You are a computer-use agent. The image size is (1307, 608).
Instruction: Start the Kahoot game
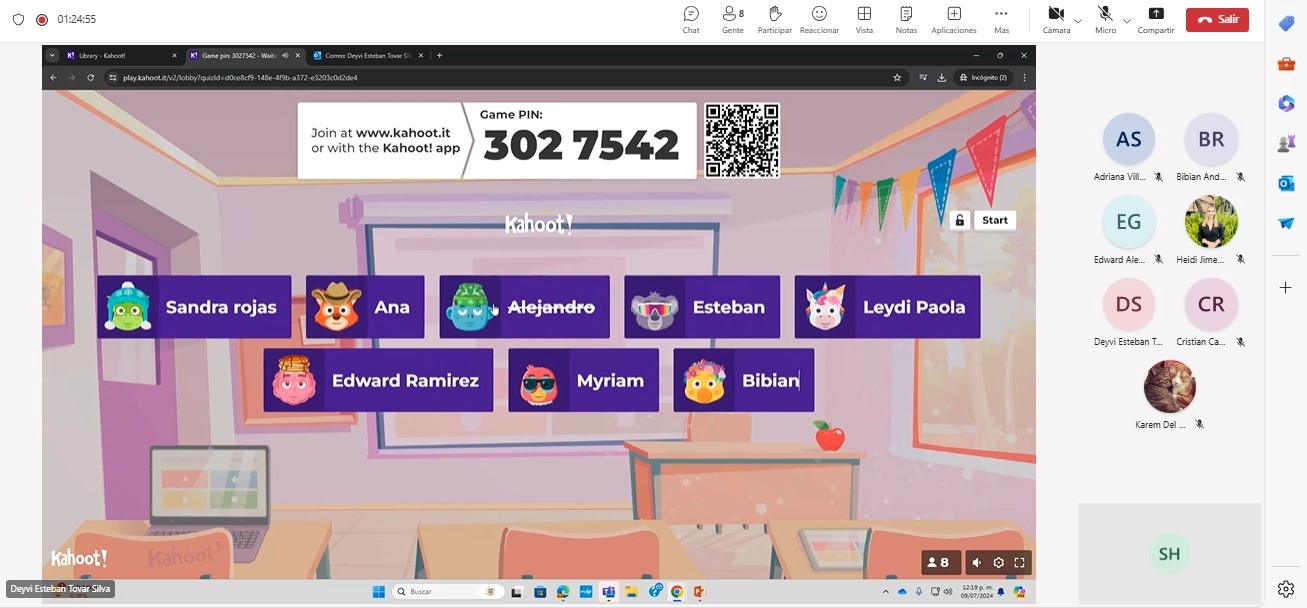tap(995, 220)
